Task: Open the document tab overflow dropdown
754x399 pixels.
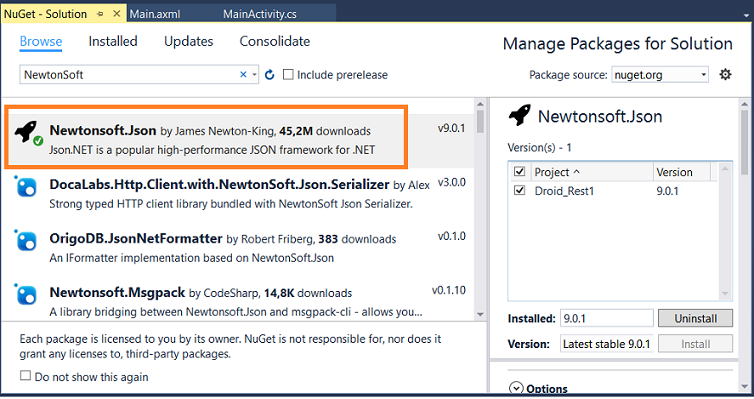Action: coord(746,15)
